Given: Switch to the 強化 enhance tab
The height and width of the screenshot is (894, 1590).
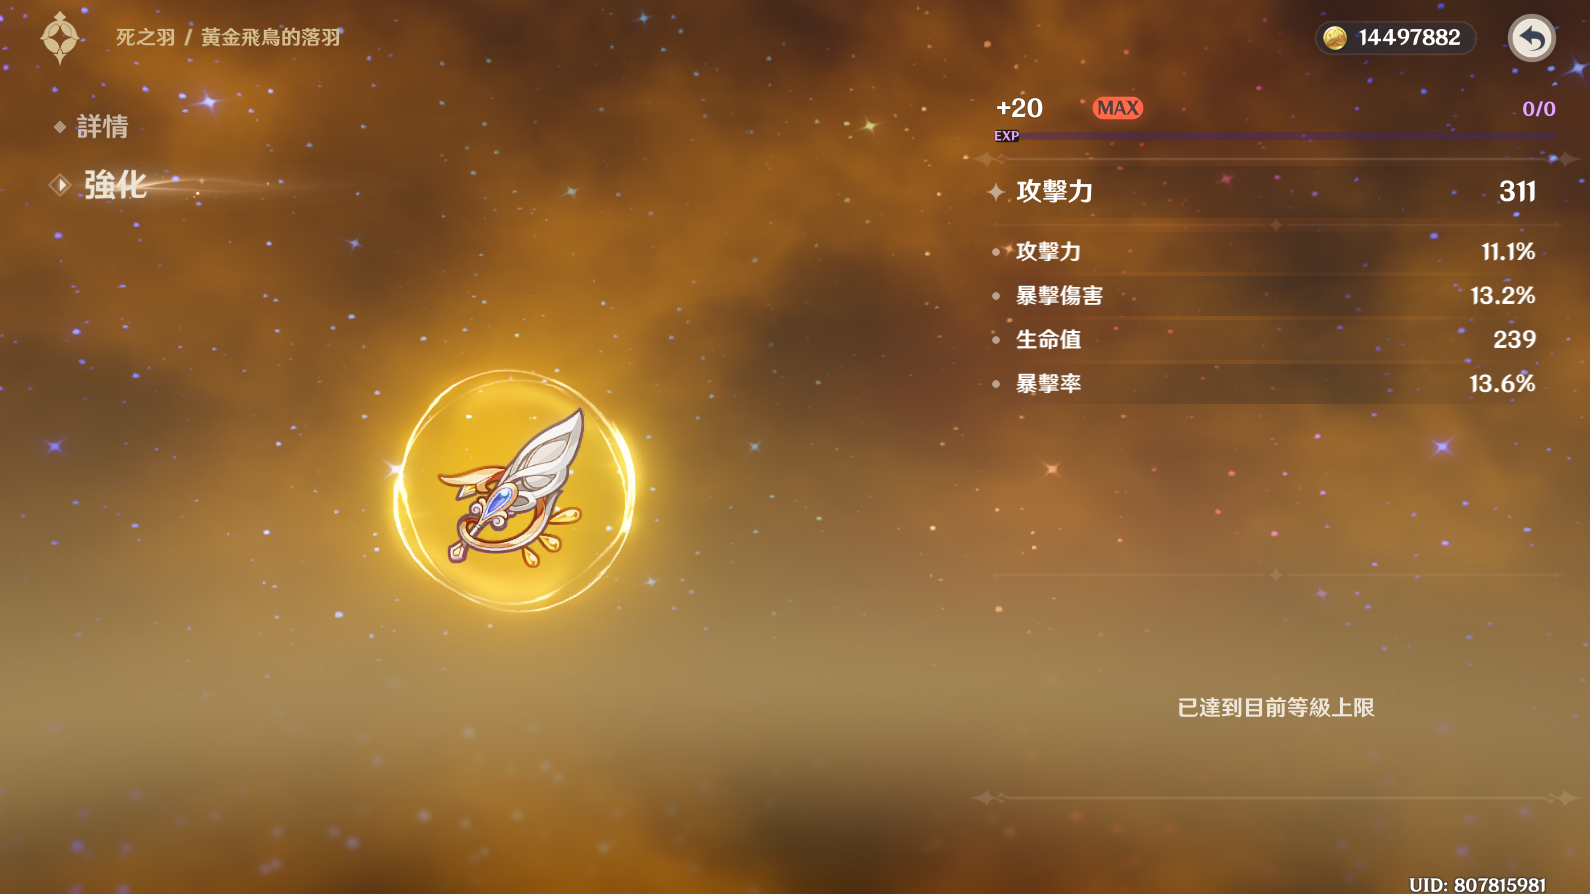Looking at the screenshot, I should [x=114, y=185].
